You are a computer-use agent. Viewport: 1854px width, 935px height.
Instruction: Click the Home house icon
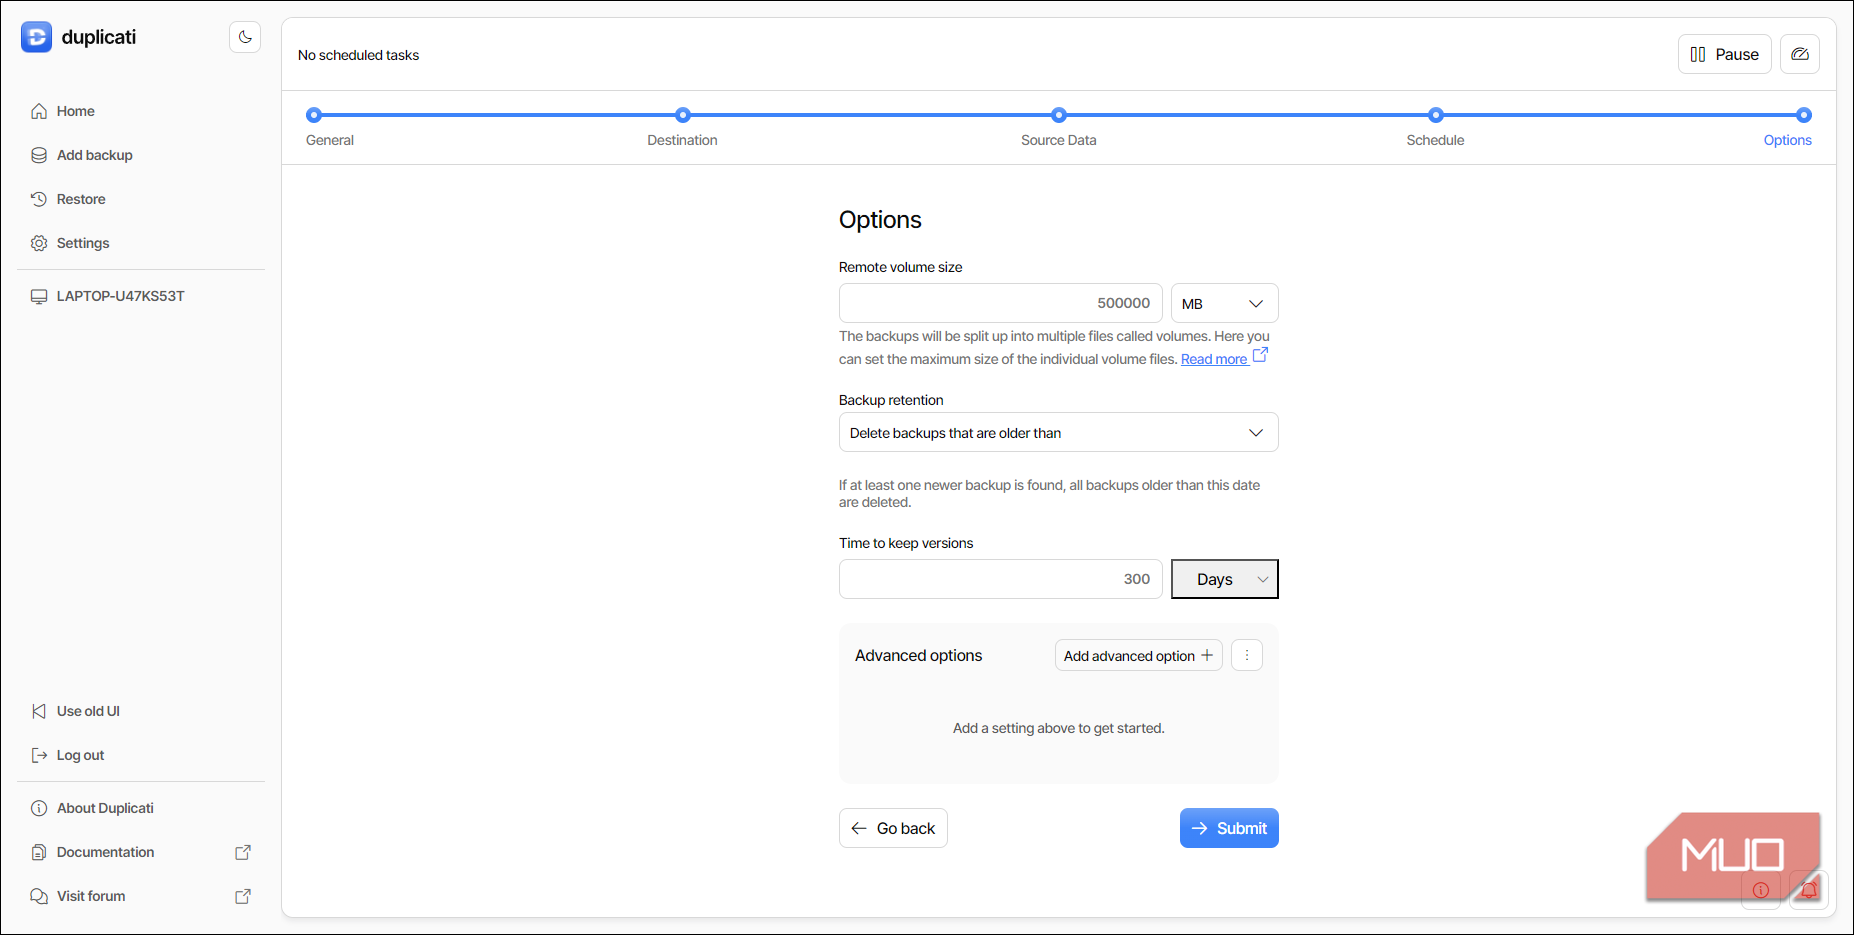tap(39, 111)
